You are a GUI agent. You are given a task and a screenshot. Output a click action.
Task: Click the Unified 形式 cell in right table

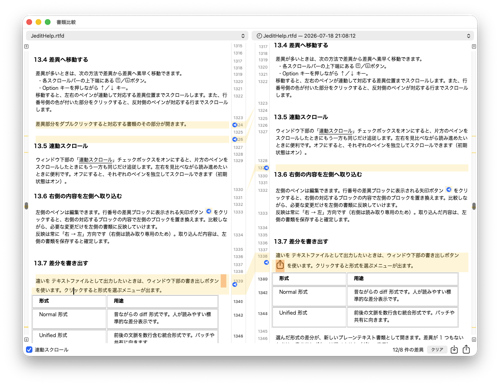[309, 317]
